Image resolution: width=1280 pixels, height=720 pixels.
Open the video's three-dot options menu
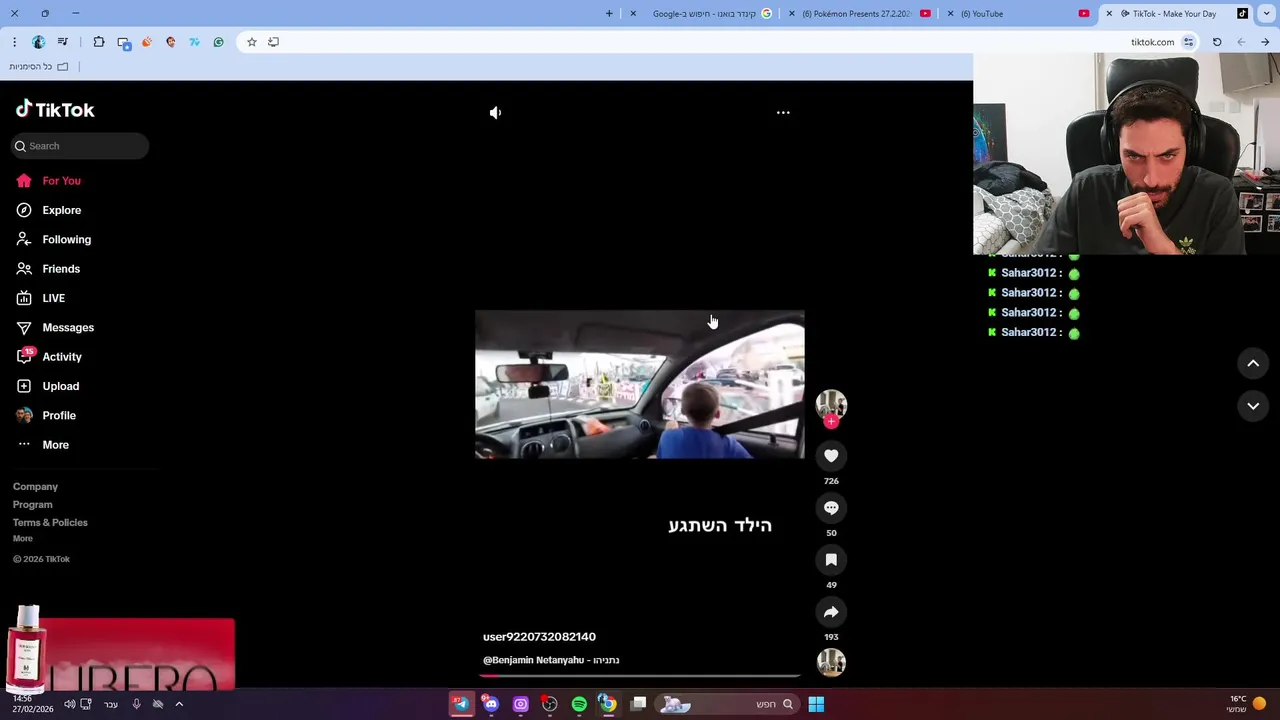point(783,113)
